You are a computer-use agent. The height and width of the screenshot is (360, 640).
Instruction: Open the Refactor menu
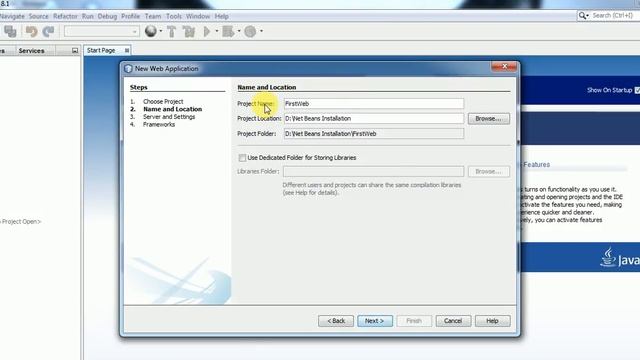click(65, 16)
